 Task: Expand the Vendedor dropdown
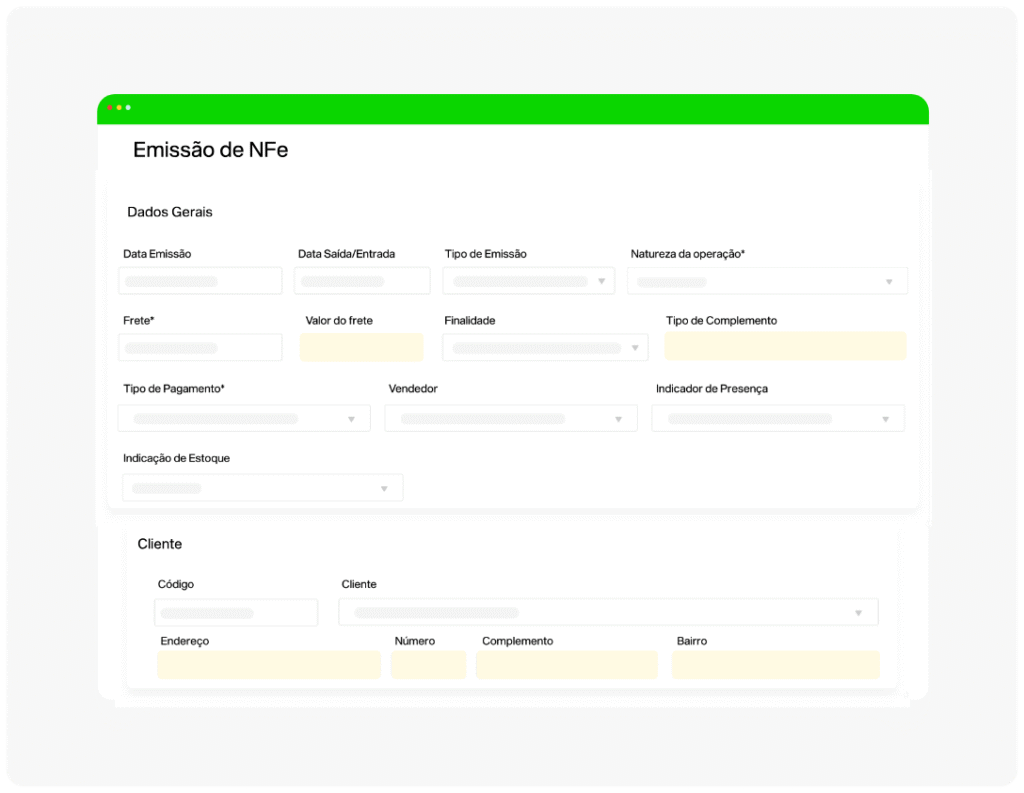point(511,419)
